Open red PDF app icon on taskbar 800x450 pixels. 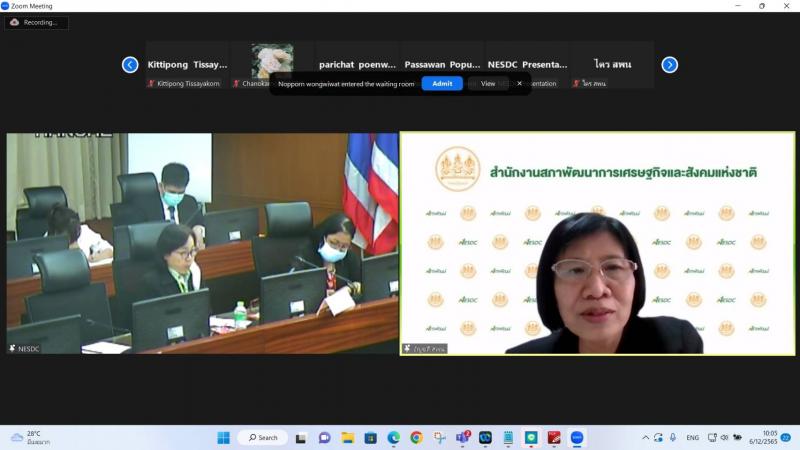[554, 438]
